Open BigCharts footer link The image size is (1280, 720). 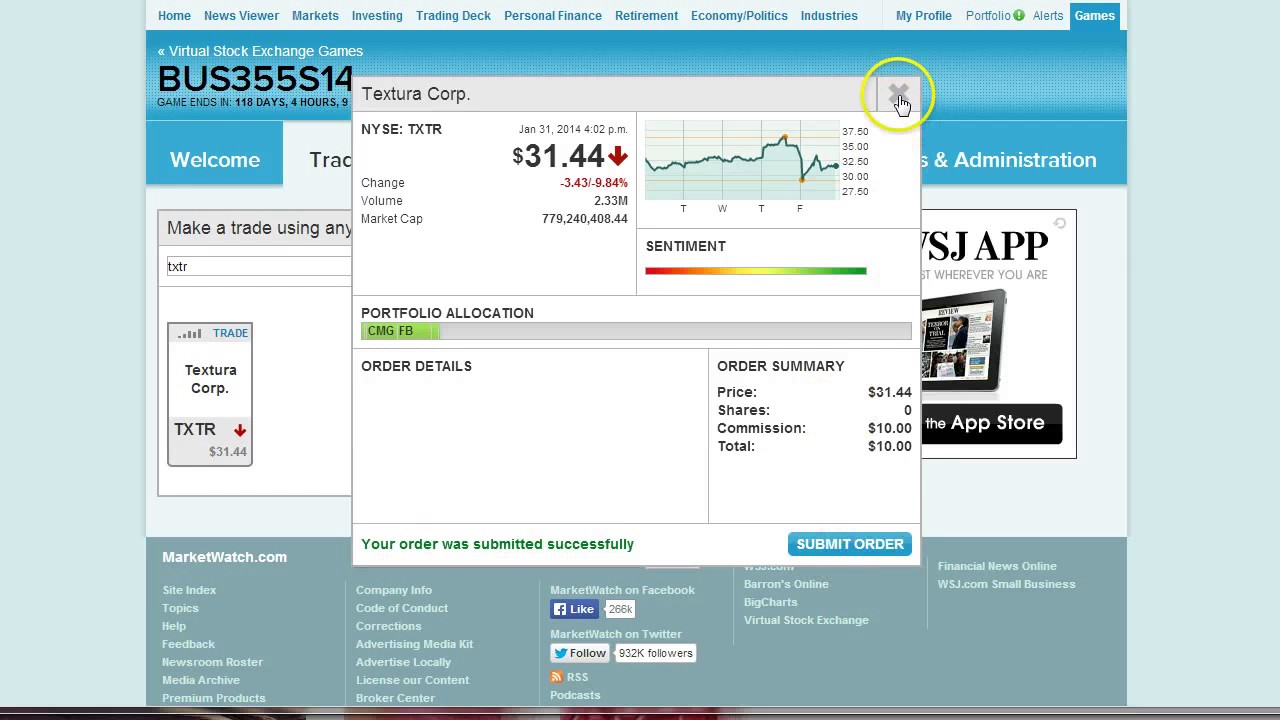(770, 602)
